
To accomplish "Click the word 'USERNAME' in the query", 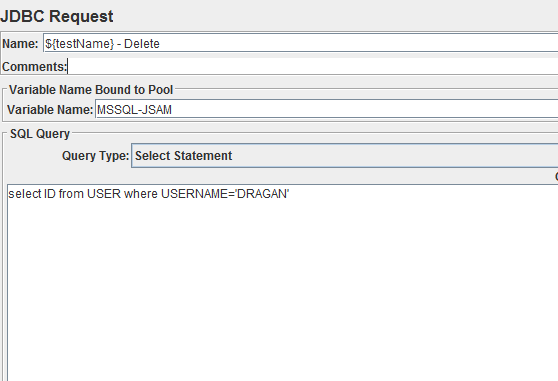I will 194,194.
